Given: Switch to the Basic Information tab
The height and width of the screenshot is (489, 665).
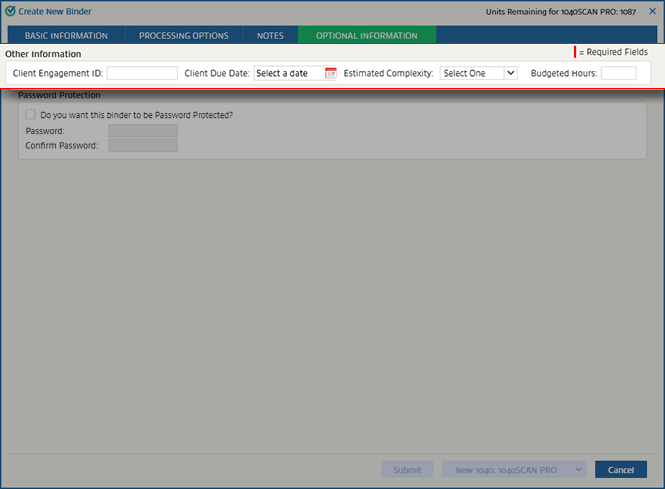Looking at the screenshot, I should 66,36.
